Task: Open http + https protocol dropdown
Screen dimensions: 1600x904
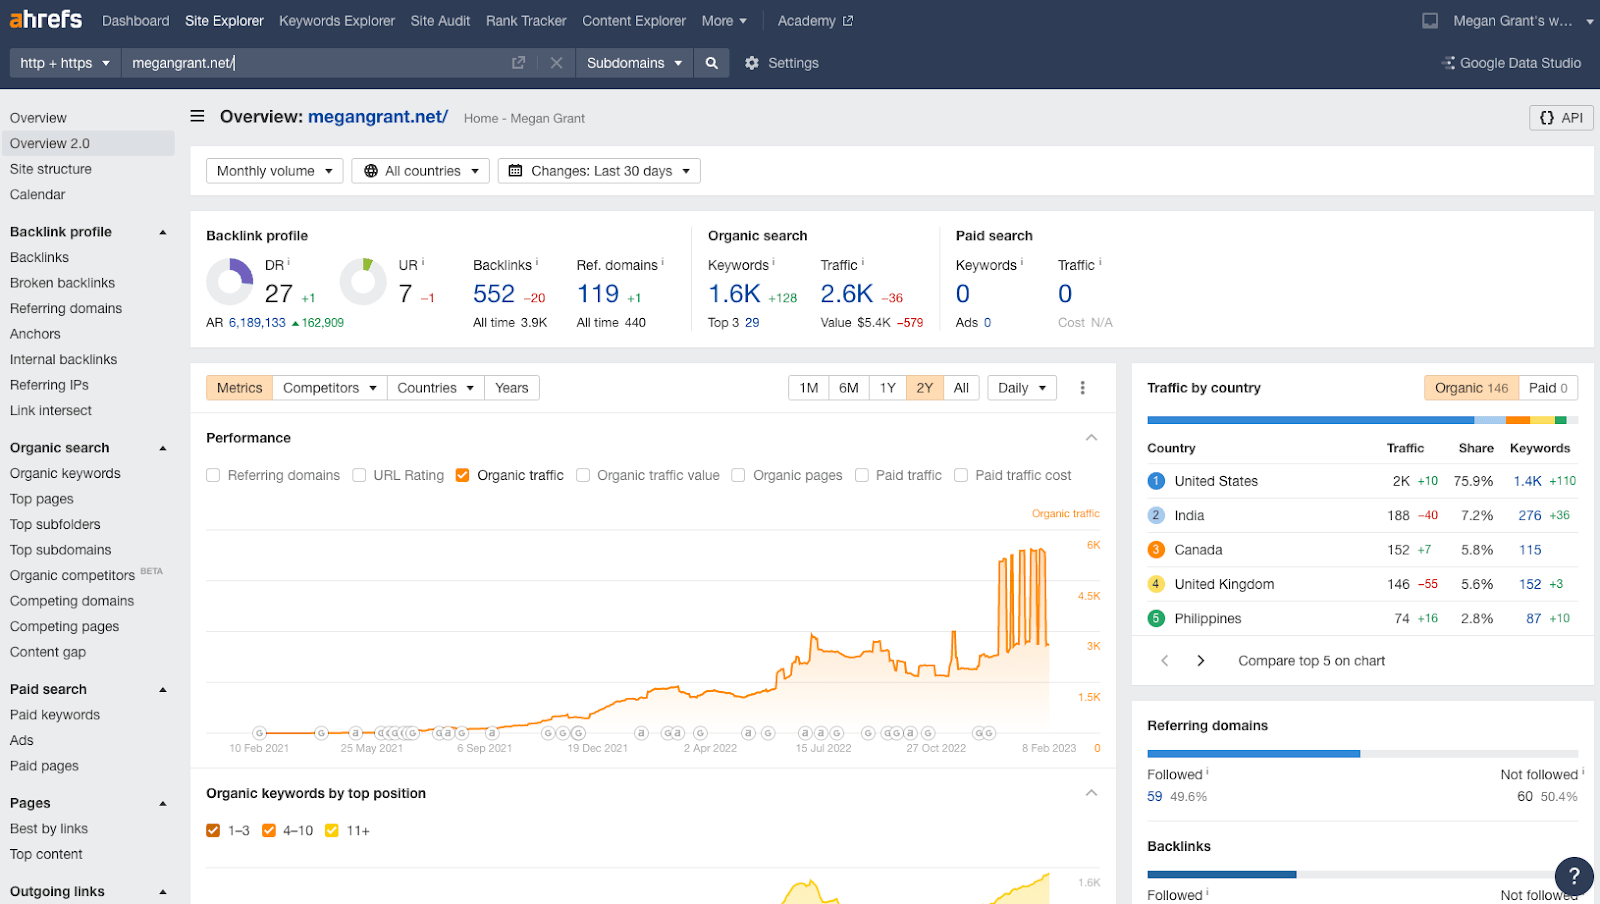Action: pyautogui.click(x=65, y=63)
